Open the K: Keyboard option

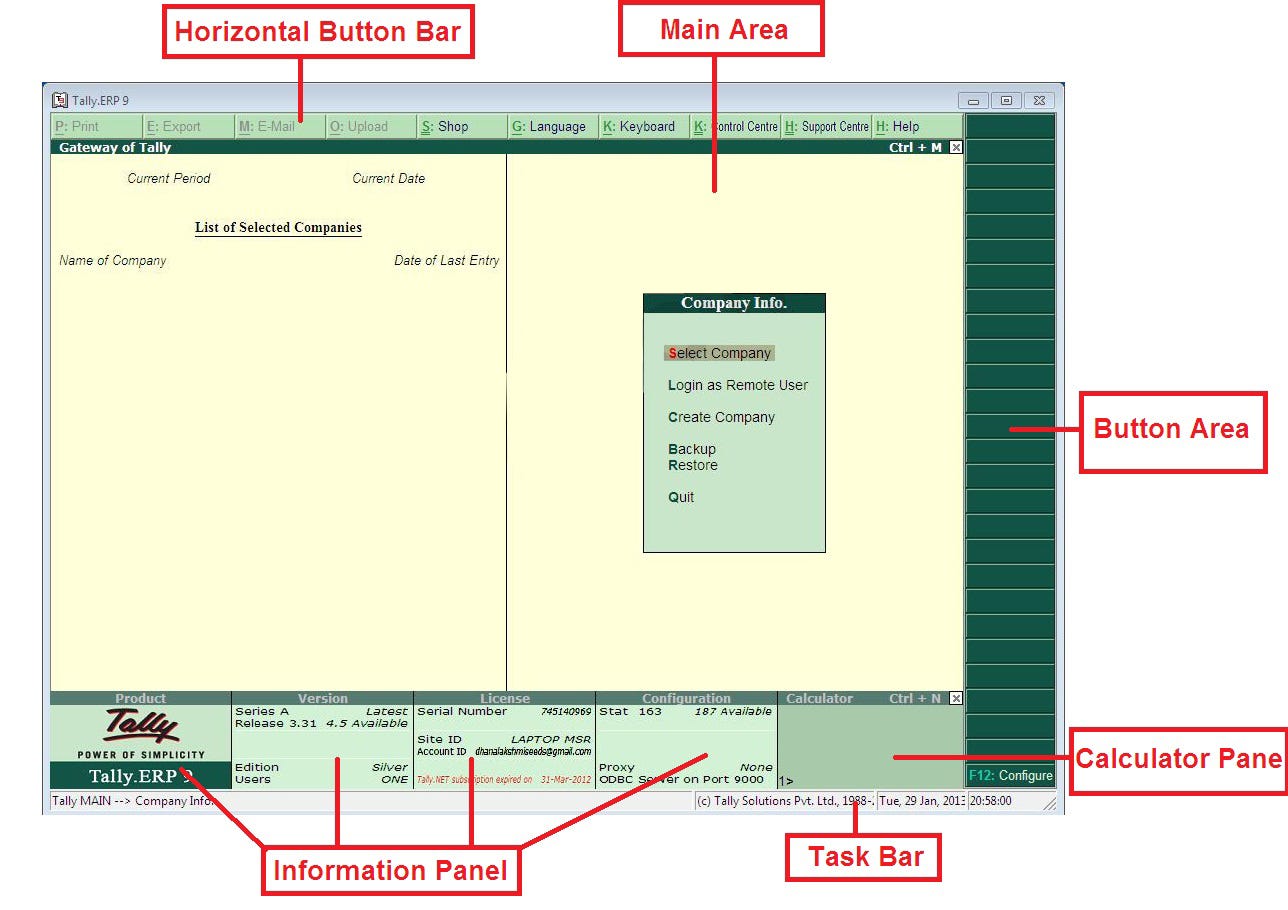644,127
